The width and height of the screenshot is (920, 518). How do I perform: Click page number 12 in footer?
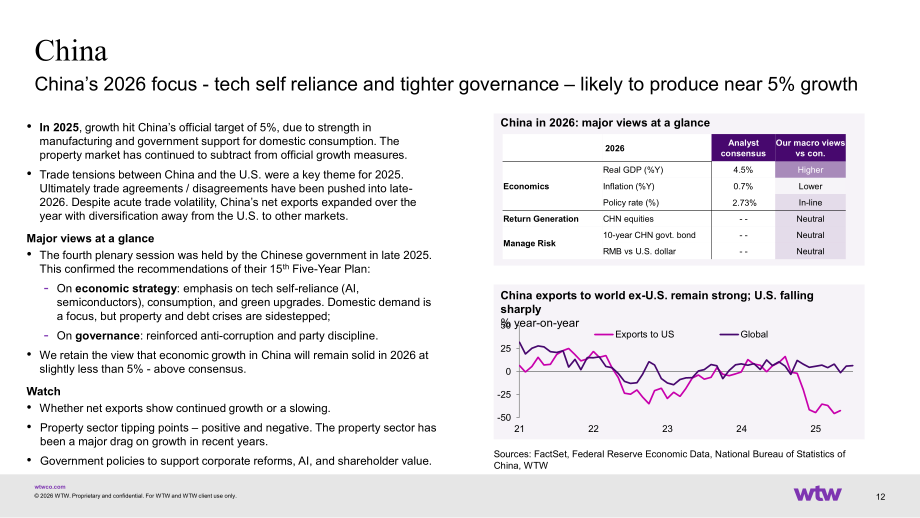(880, 497)
